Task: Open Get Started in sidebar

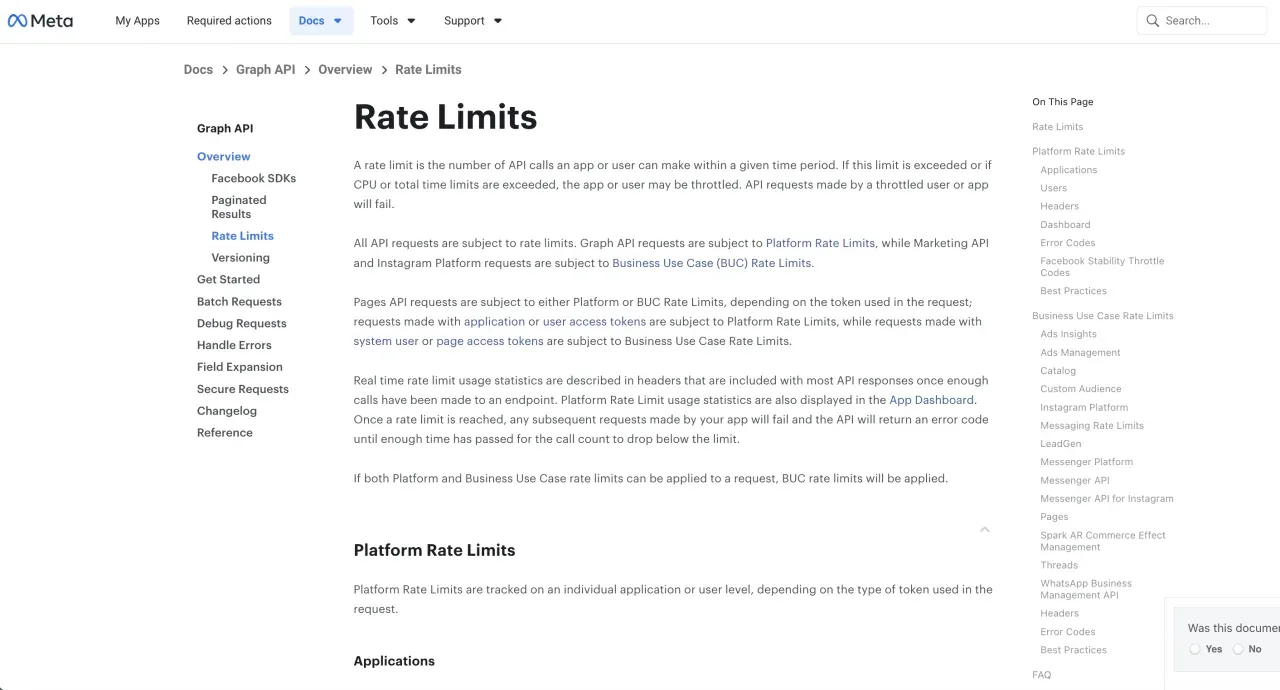Action: (x=228, y=279)
